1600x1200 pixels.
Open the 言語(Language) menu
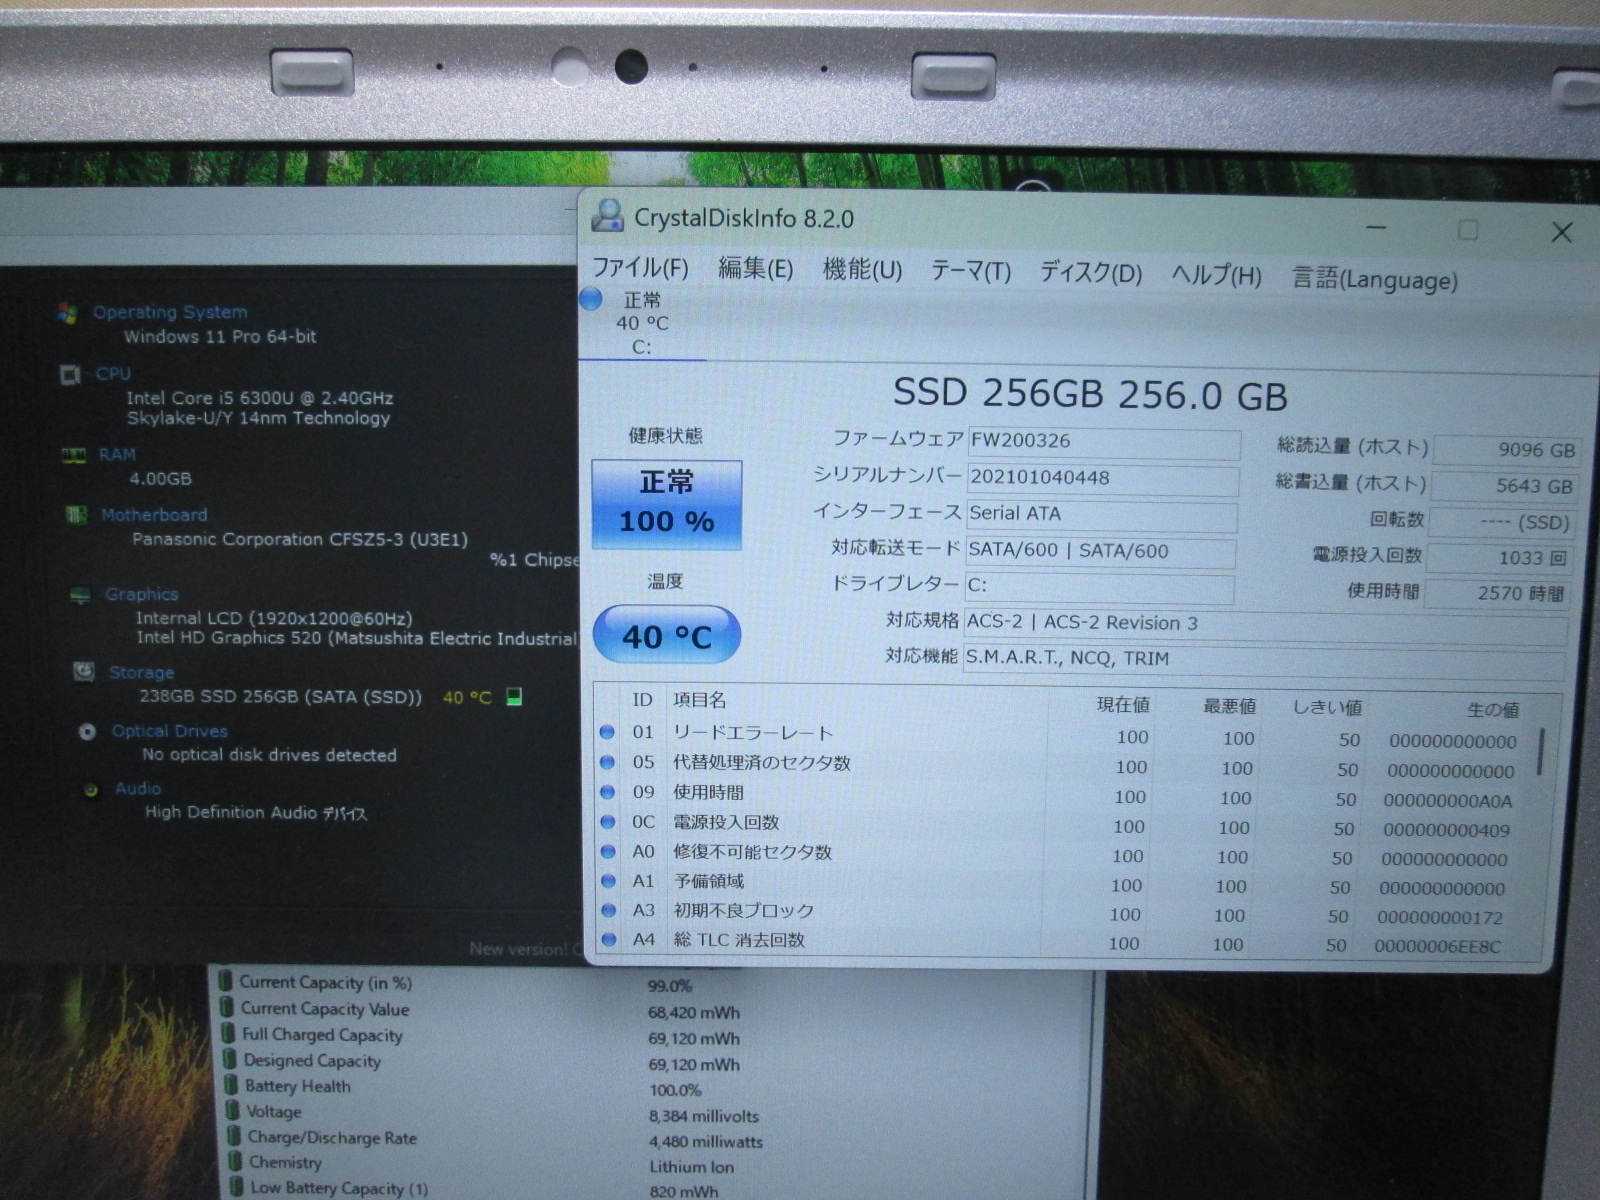point(1374,280)
